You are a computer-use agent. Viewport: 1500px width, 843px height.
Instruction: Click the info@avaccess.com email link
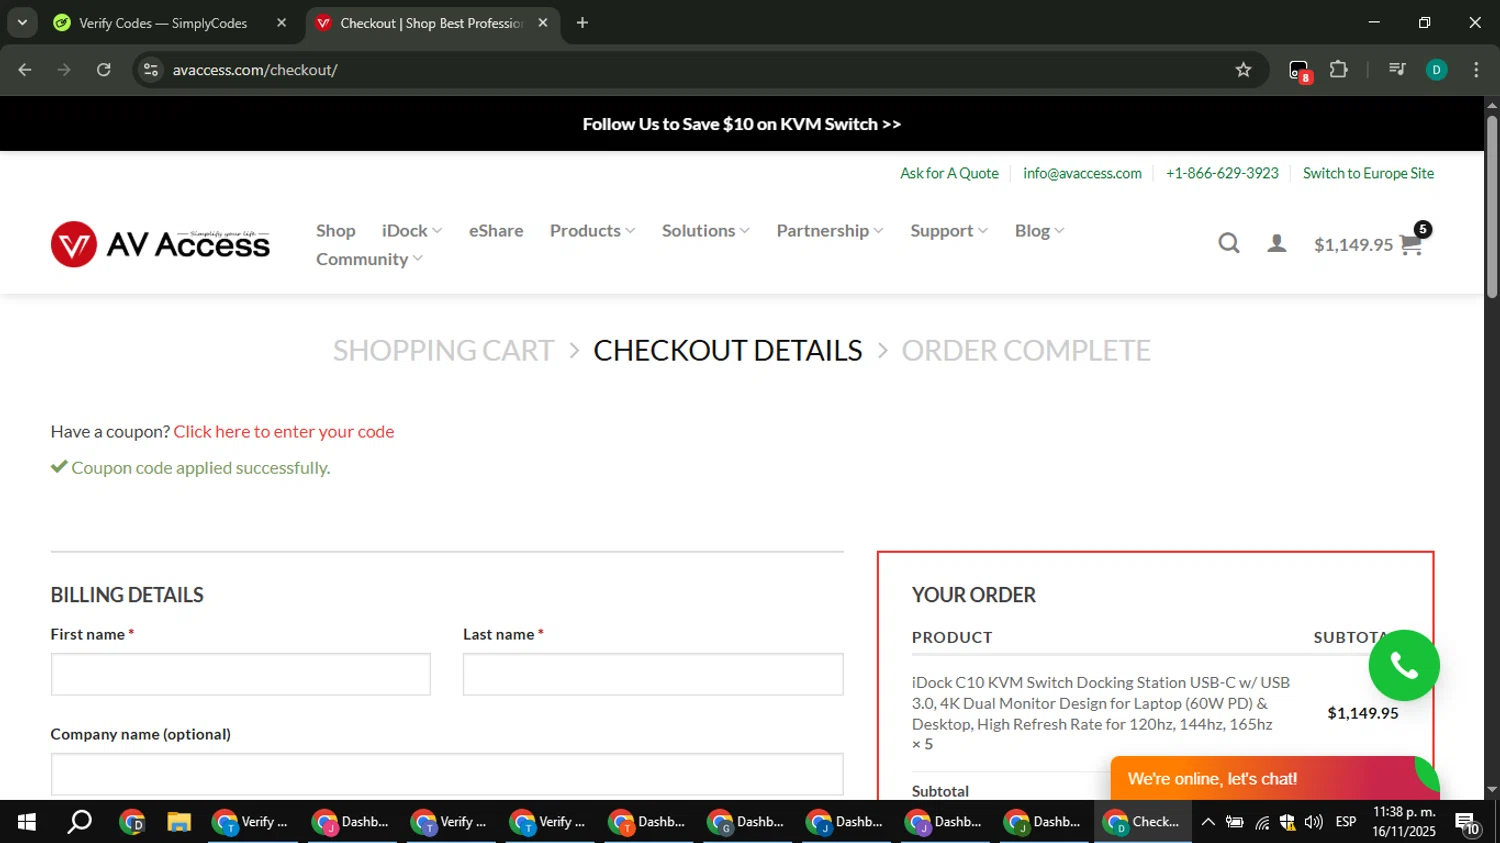pos(1082,173)
